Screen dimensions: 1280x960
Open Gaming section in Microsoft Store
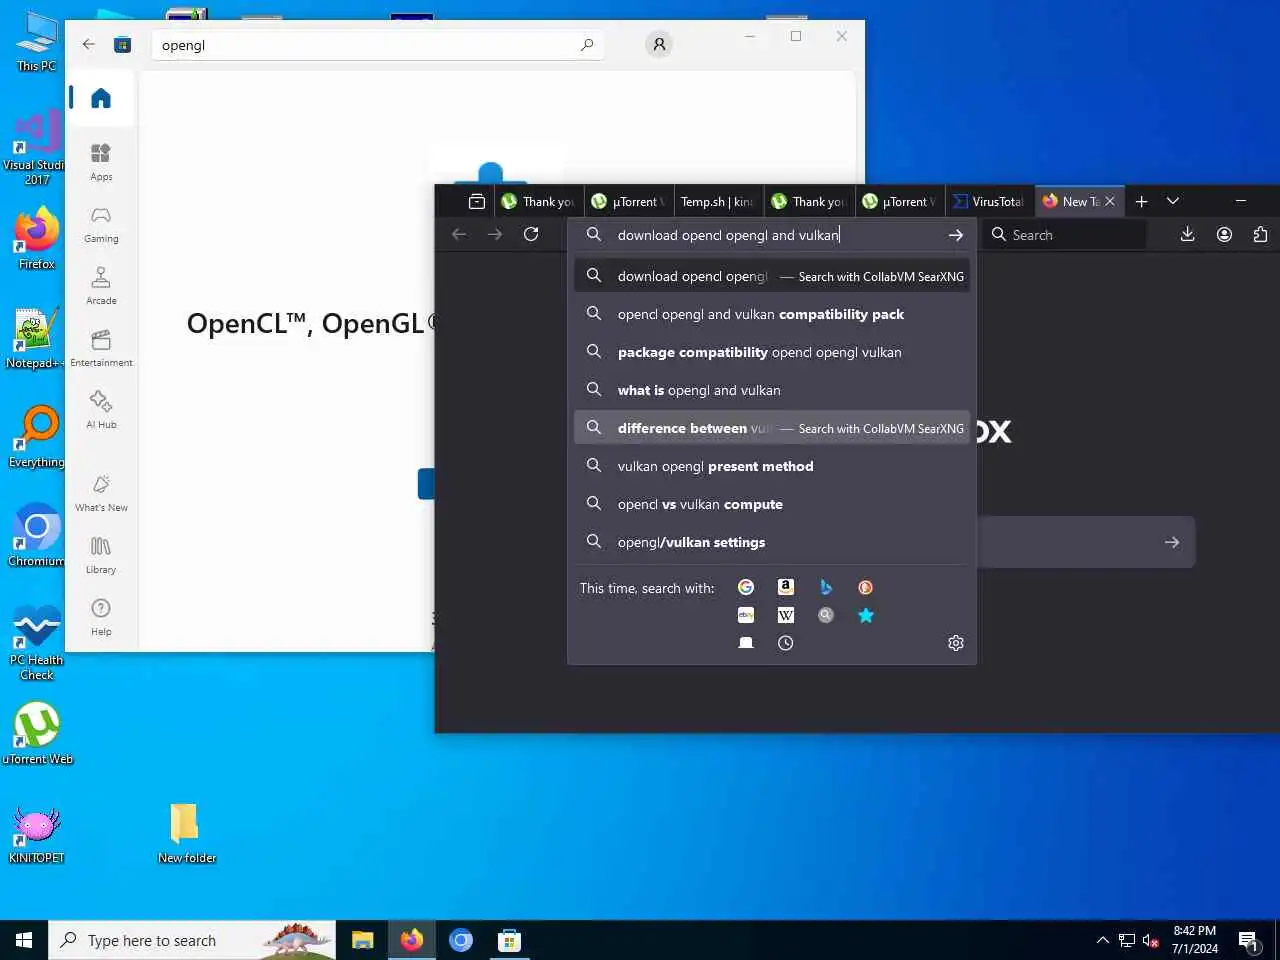pos(101,224)
